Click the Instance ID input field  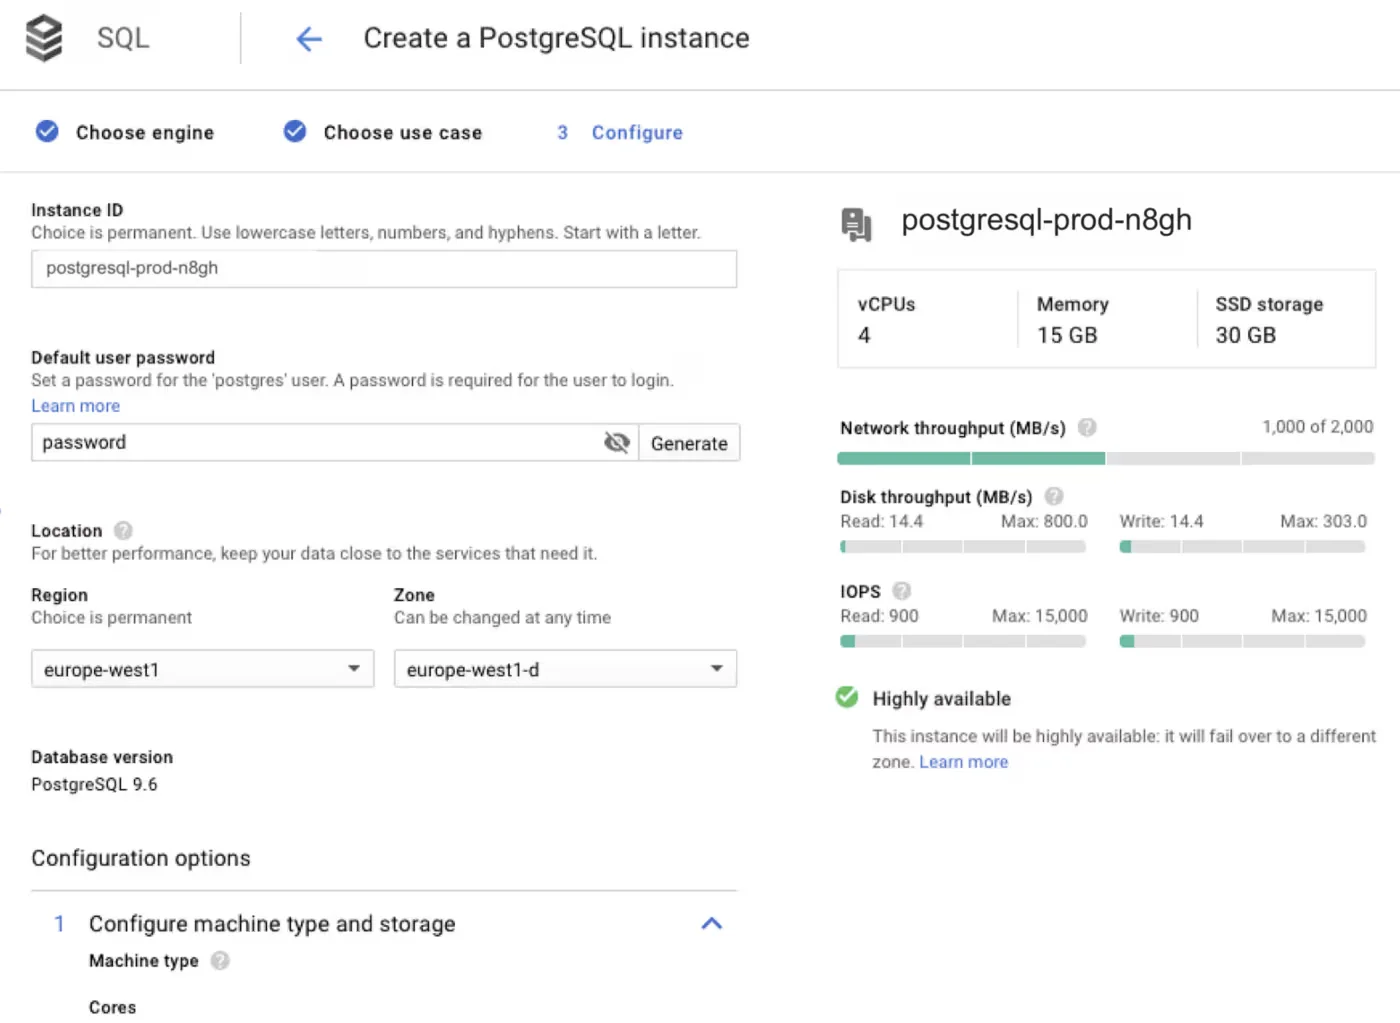coord(384,268)
